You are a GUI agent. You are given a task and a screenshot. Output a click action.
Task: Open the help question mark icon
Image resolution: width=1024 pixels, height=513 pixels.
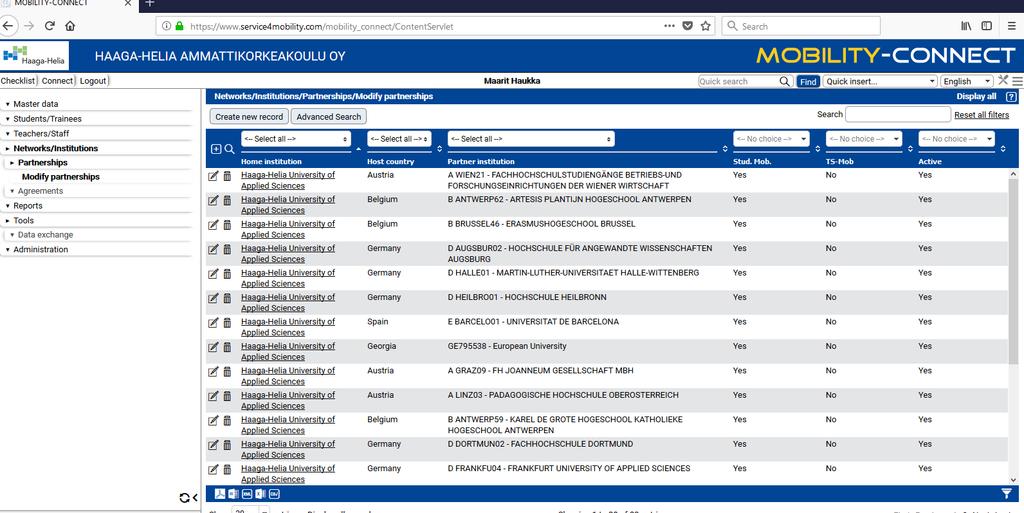coord(1011,97)
